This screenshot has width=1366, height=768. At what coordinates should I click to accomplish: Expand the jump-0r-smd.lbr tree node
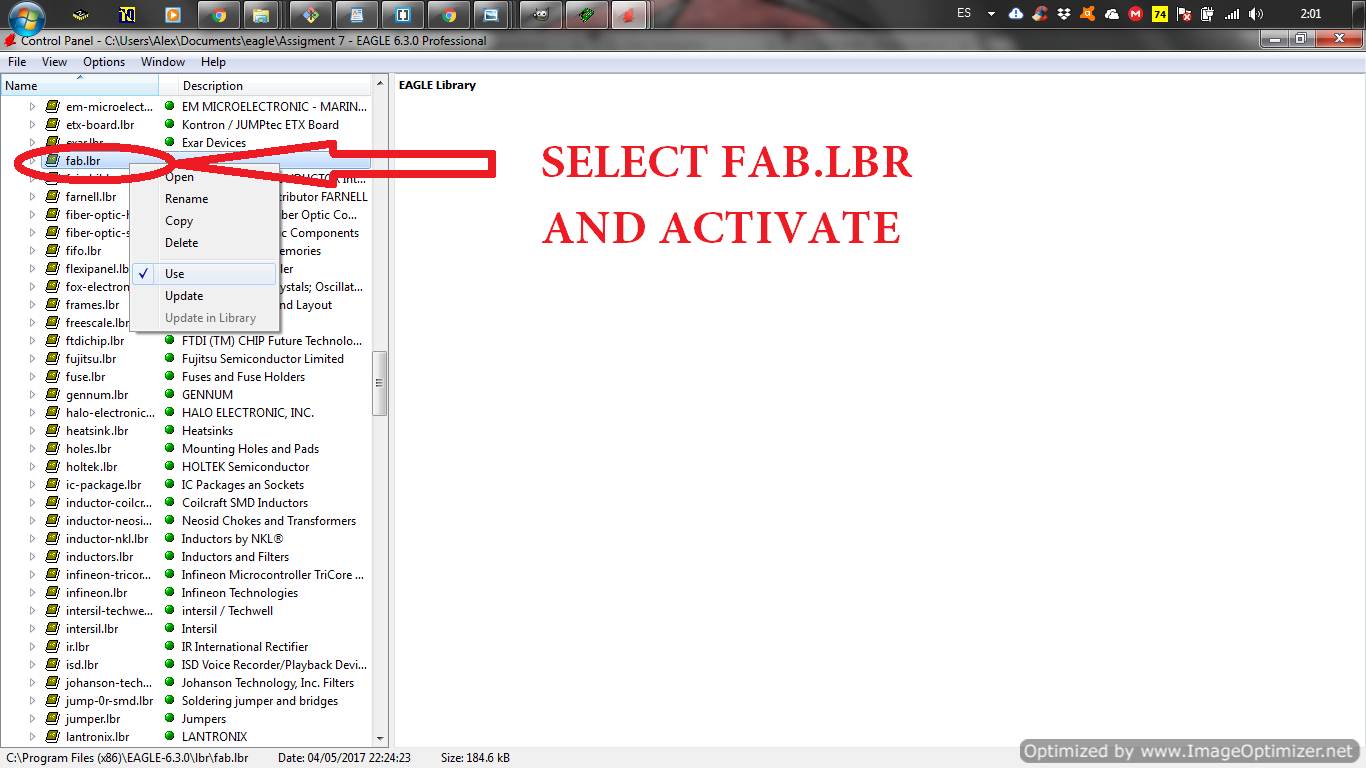pos(32,701)
